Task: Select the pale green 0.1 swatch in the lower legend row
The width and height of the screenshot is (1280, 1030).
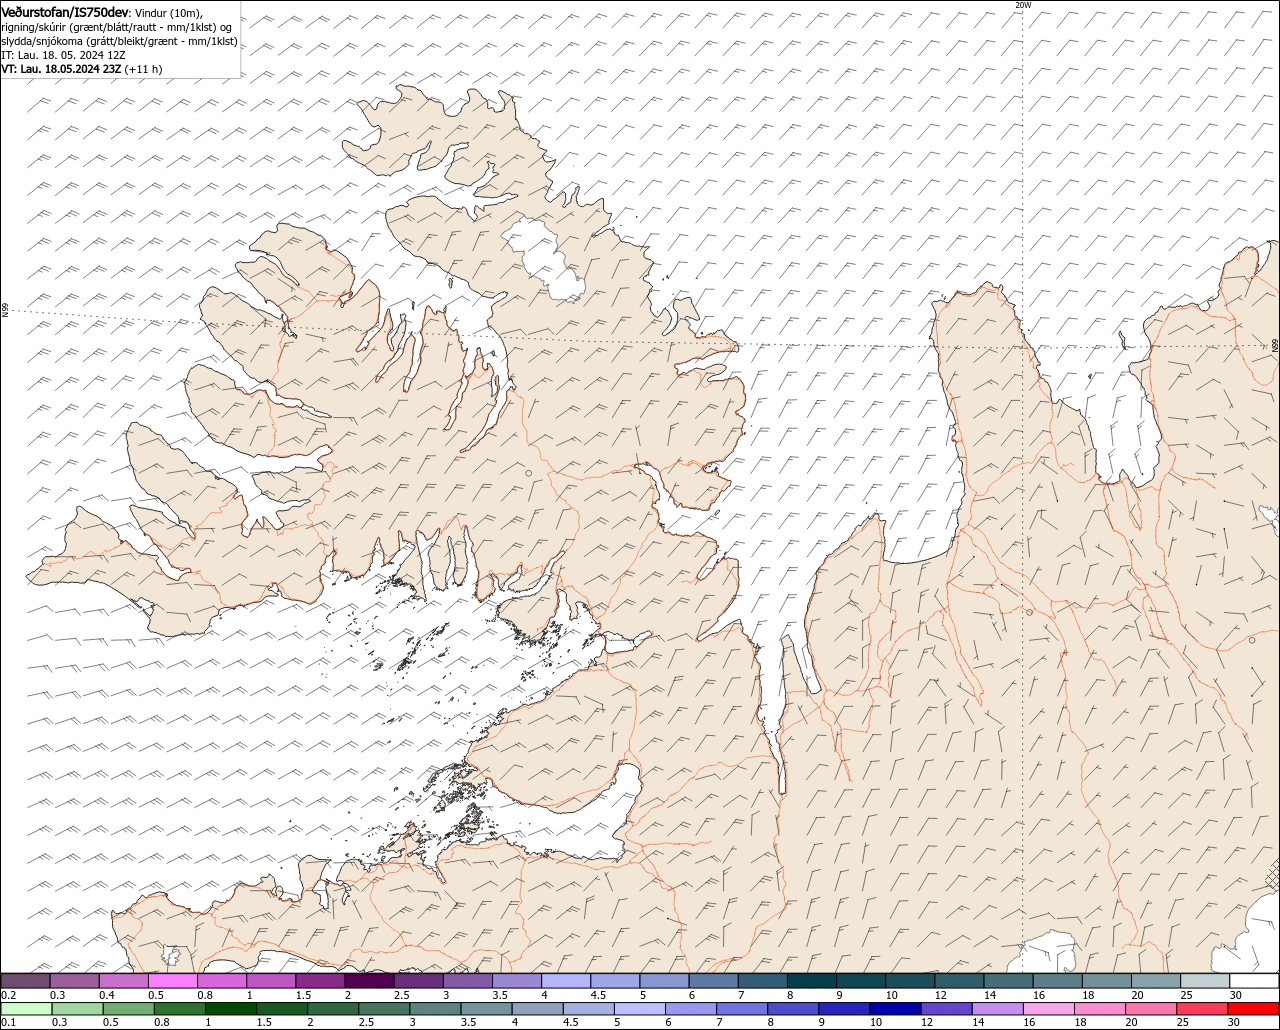Action: (x=25, y=1009)
